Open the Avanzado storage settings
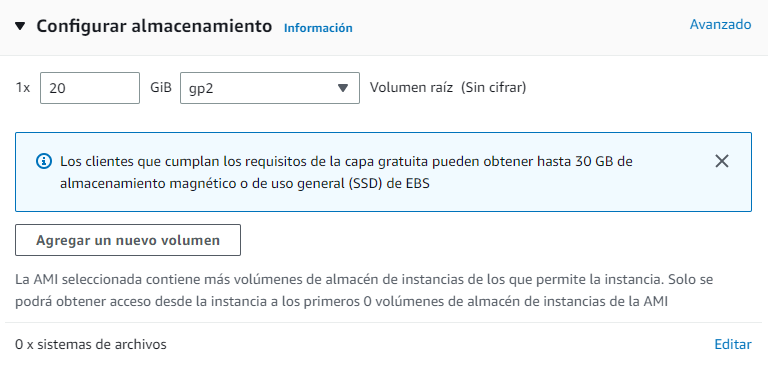Viewport: 768px width, 366px height. (x=720, y=24)
